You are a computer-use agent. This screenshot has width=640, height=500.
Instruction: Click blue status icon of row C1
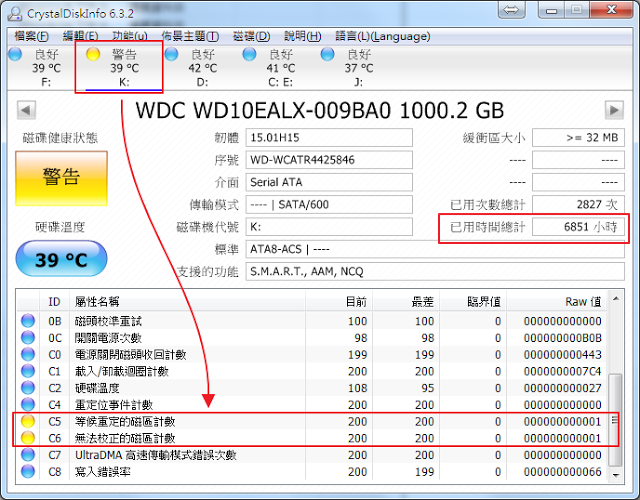point(28,371)
